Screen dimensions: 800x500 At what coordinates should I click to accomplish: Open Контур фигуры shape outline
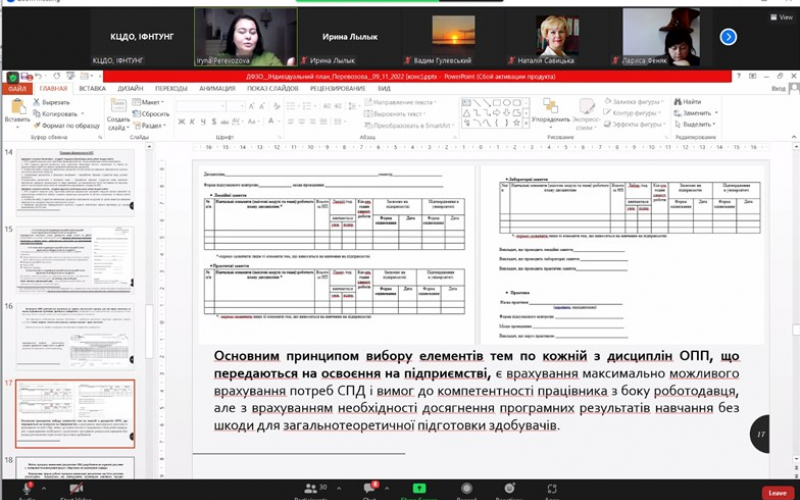point(632,113)
